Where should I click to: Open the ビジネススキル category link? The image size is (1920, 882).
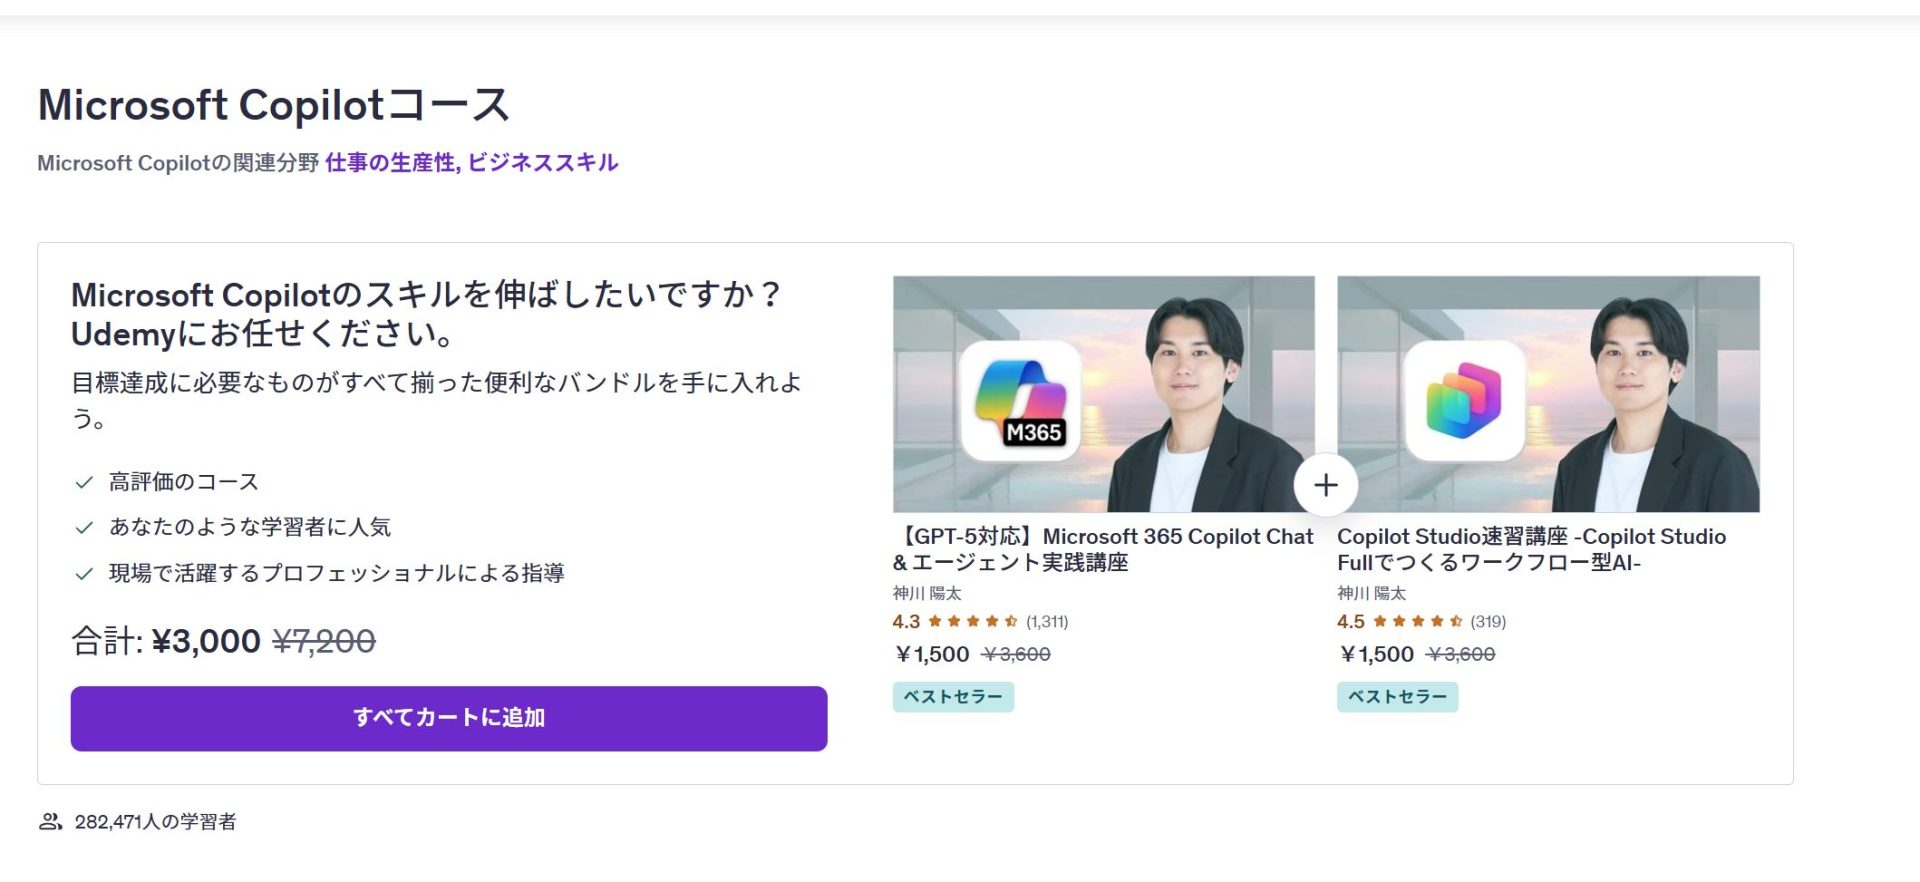[x=543, y=162]
